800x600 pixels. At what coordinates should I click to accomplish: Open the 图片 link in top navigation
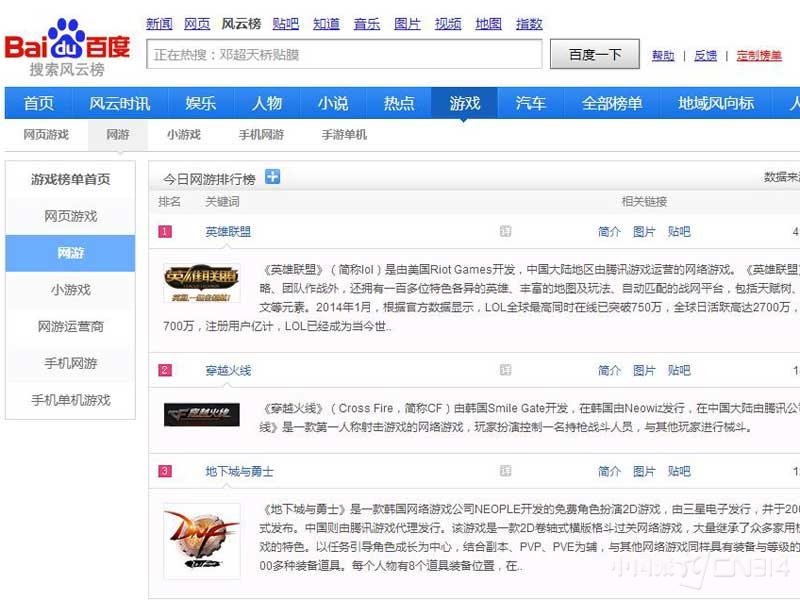[x=407, y=24]
